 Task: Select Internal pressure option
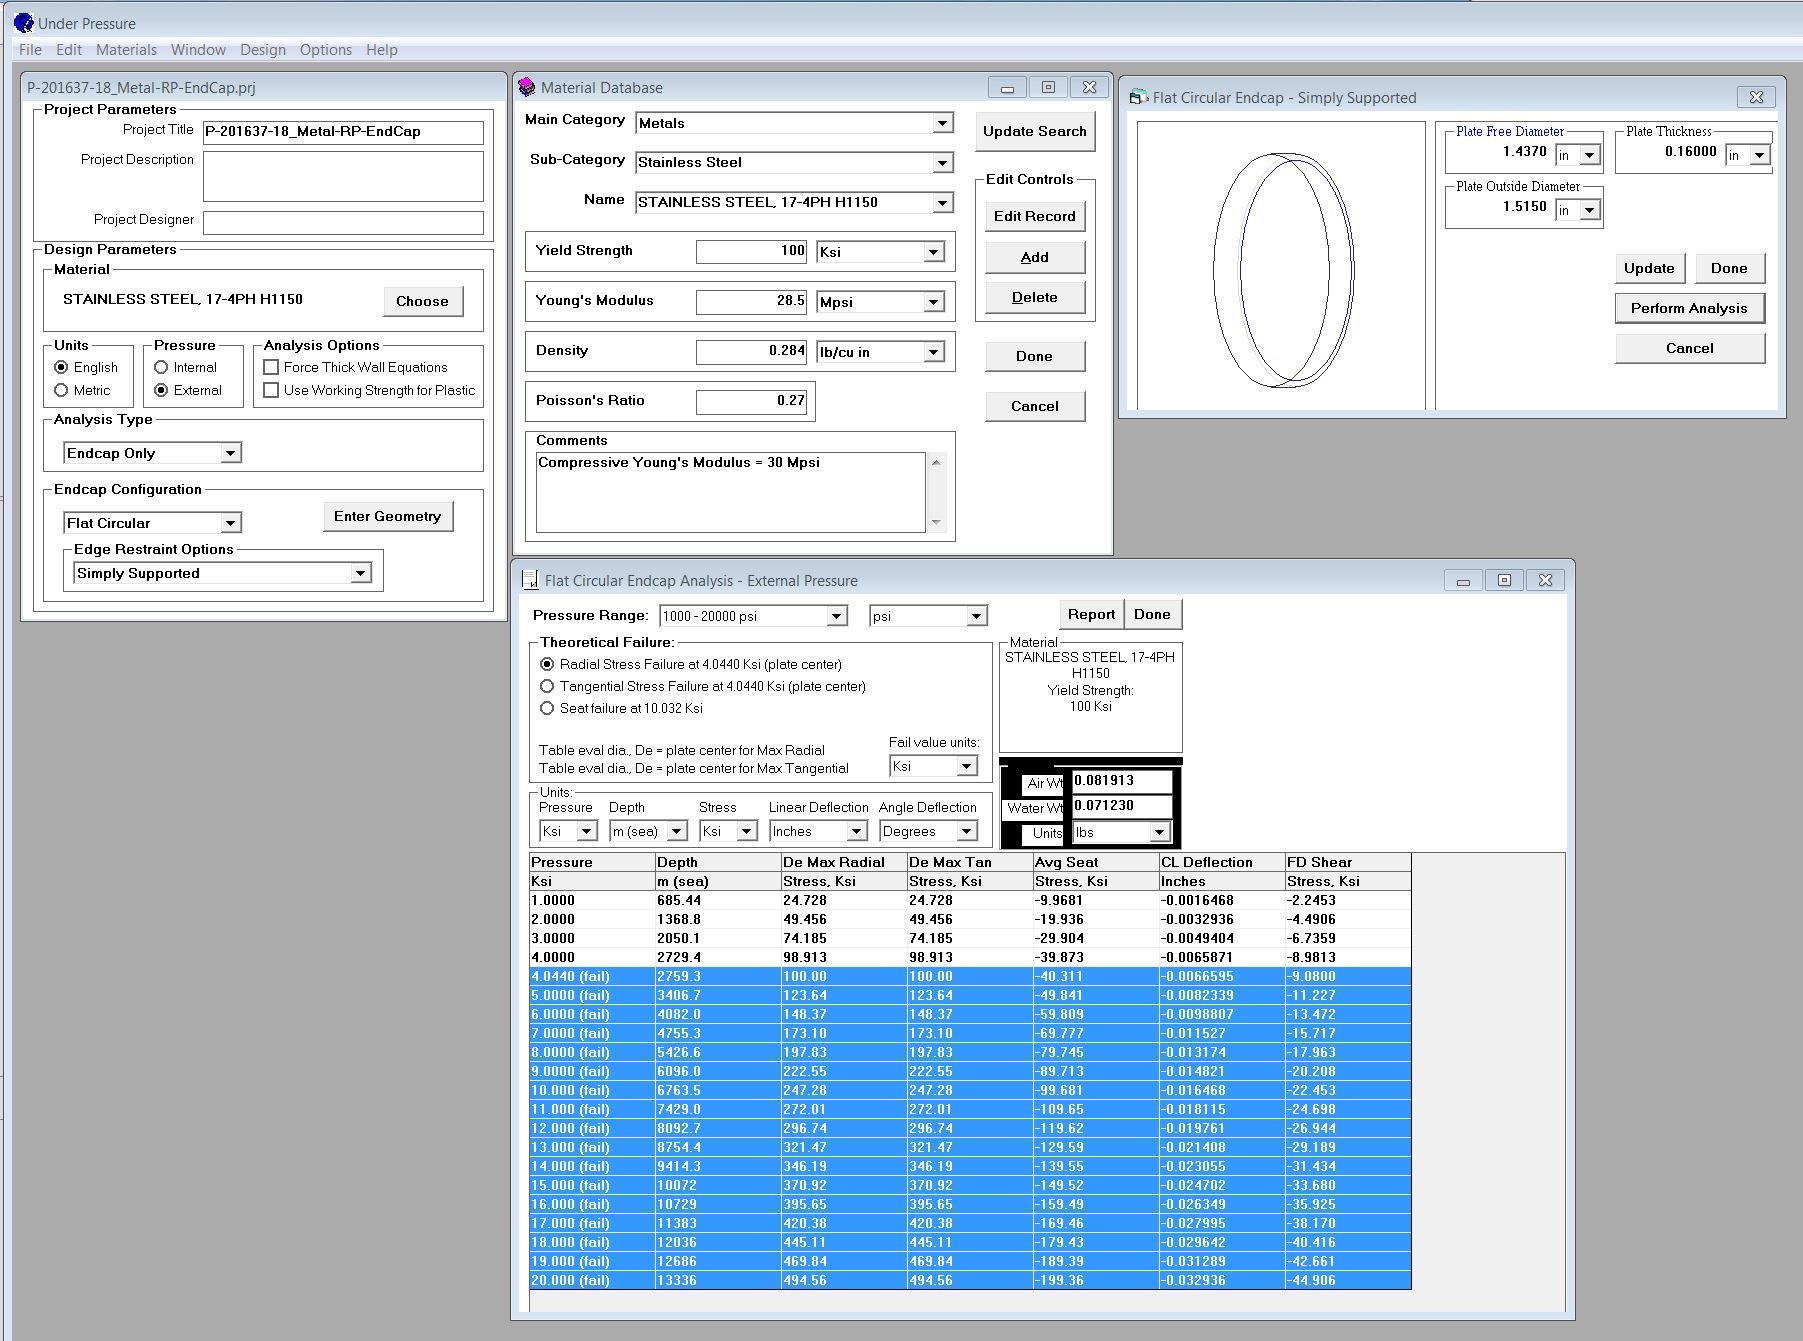[161, 367]
